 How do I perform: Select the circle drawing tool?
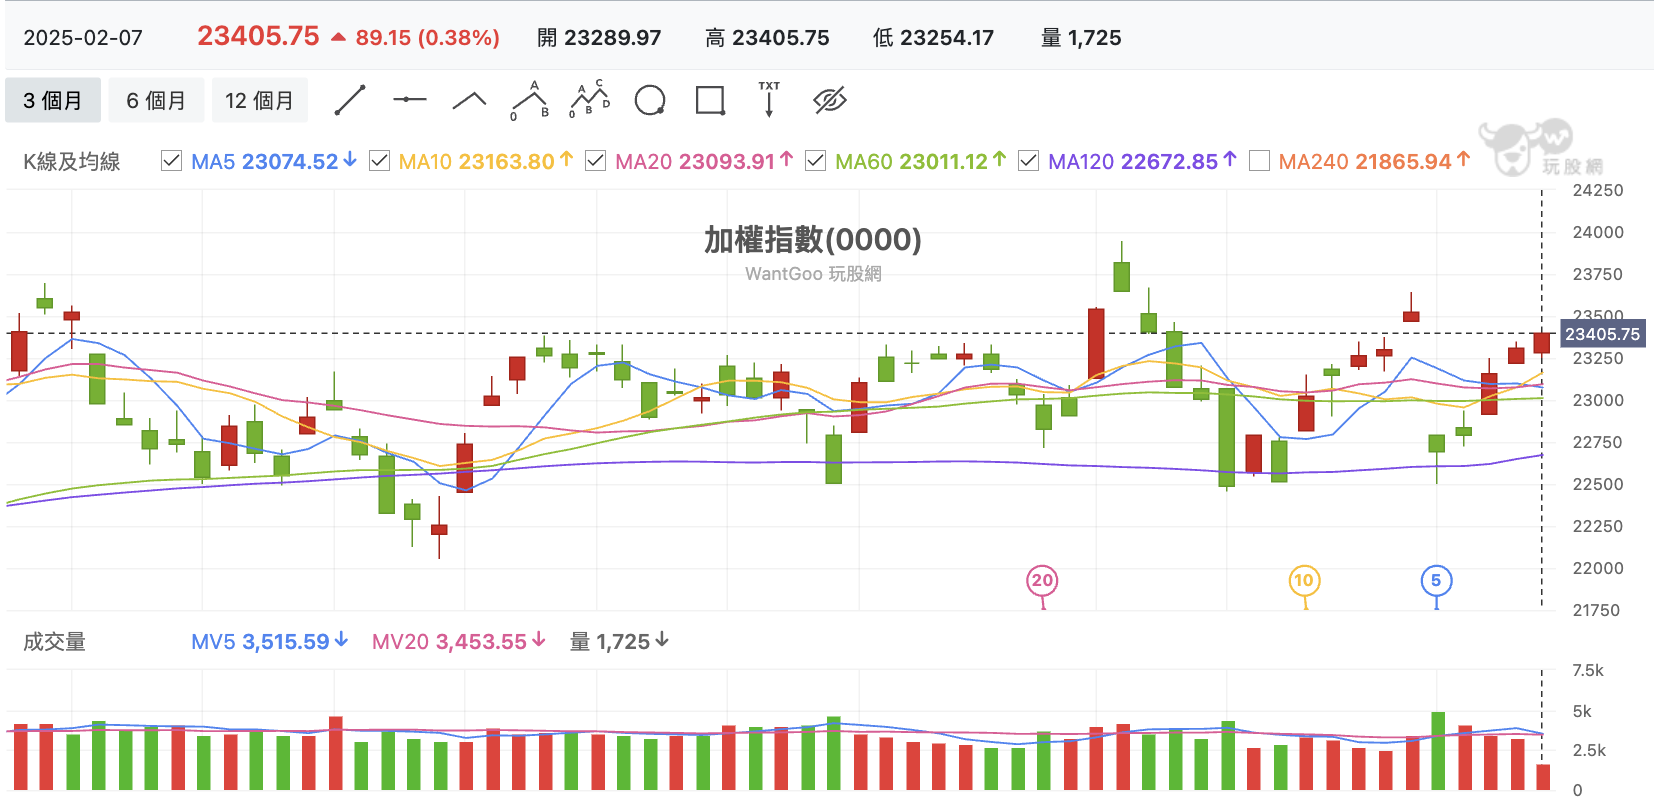[x=650, y=100]
